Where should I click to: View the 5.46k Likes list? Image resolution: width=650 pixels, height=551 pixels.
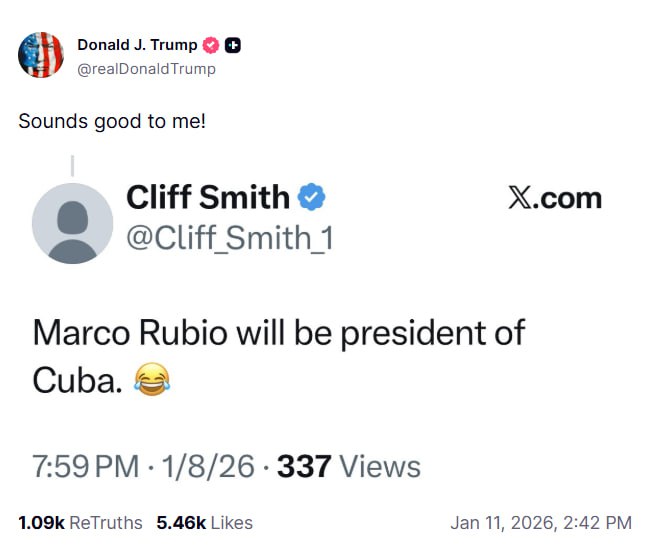(204, 522)
